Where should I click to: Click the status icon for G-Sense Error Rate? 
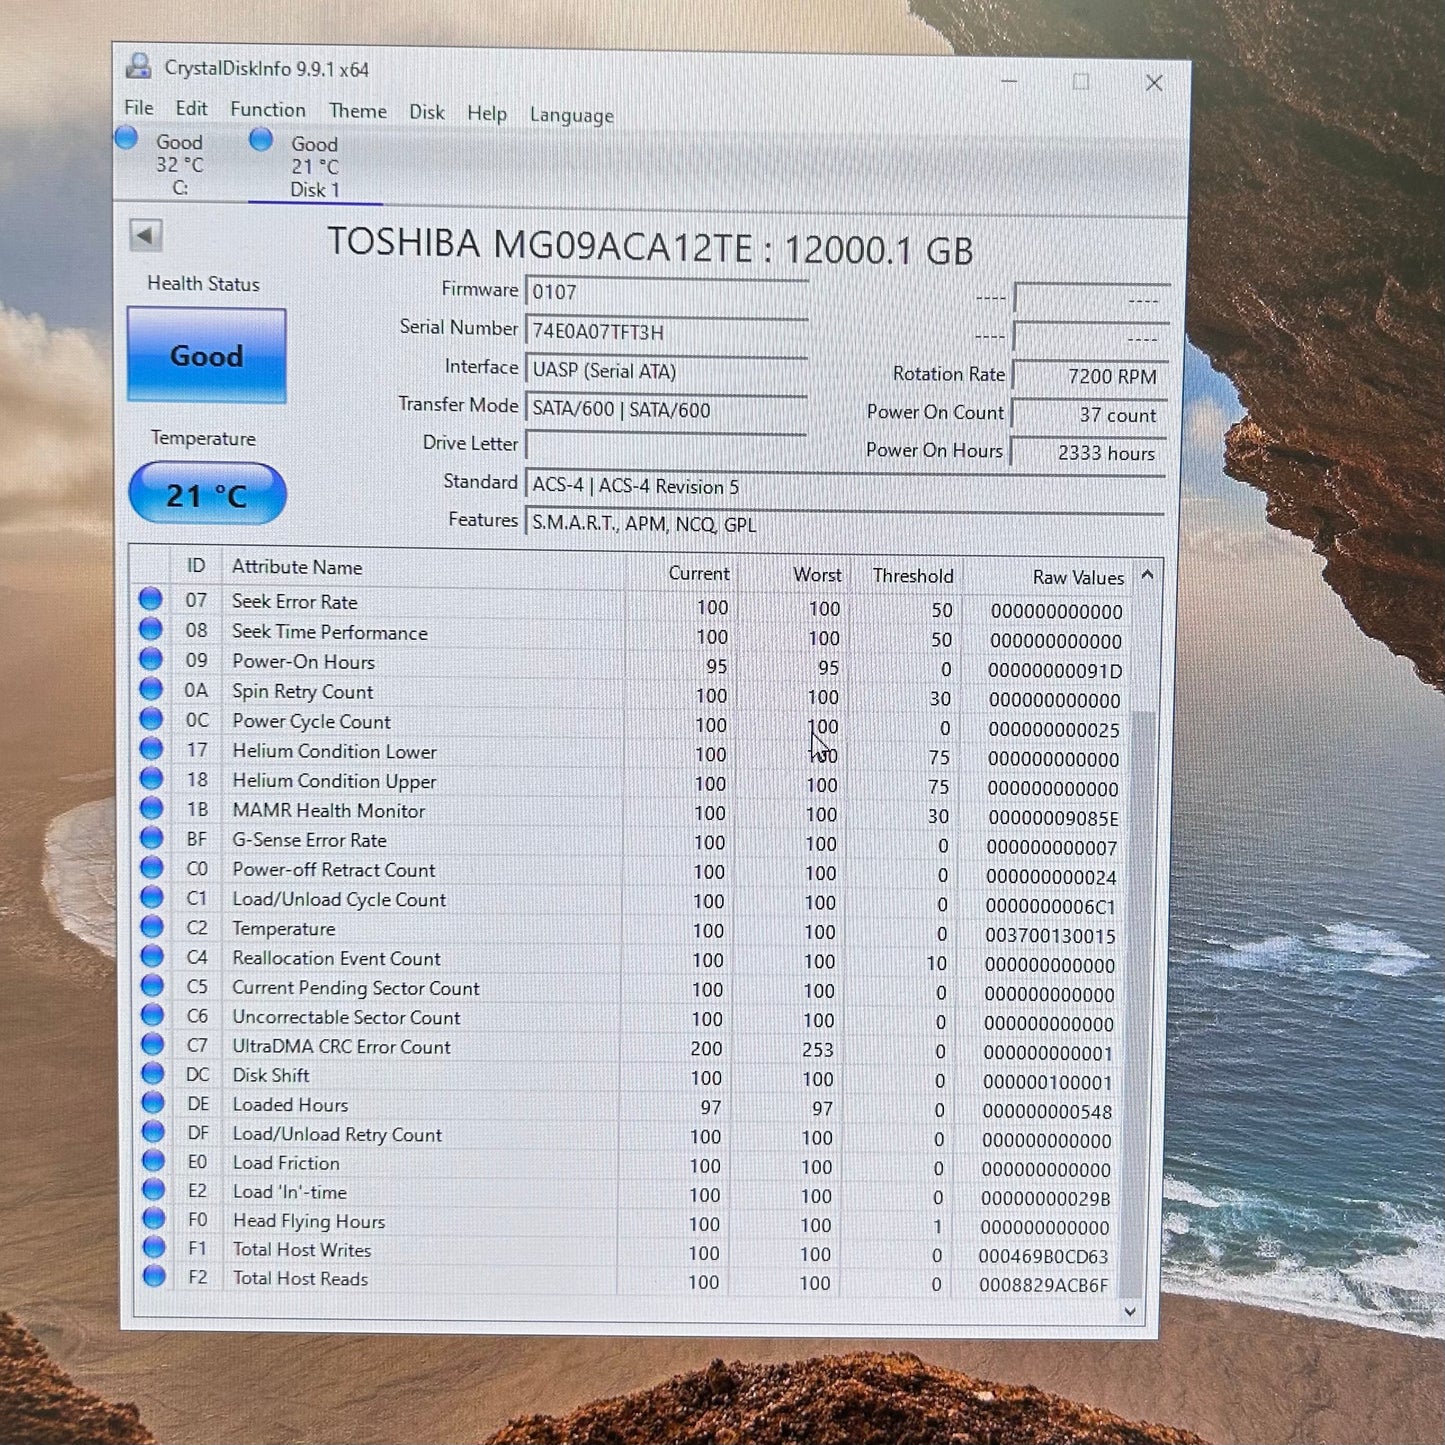click(152, 838)
